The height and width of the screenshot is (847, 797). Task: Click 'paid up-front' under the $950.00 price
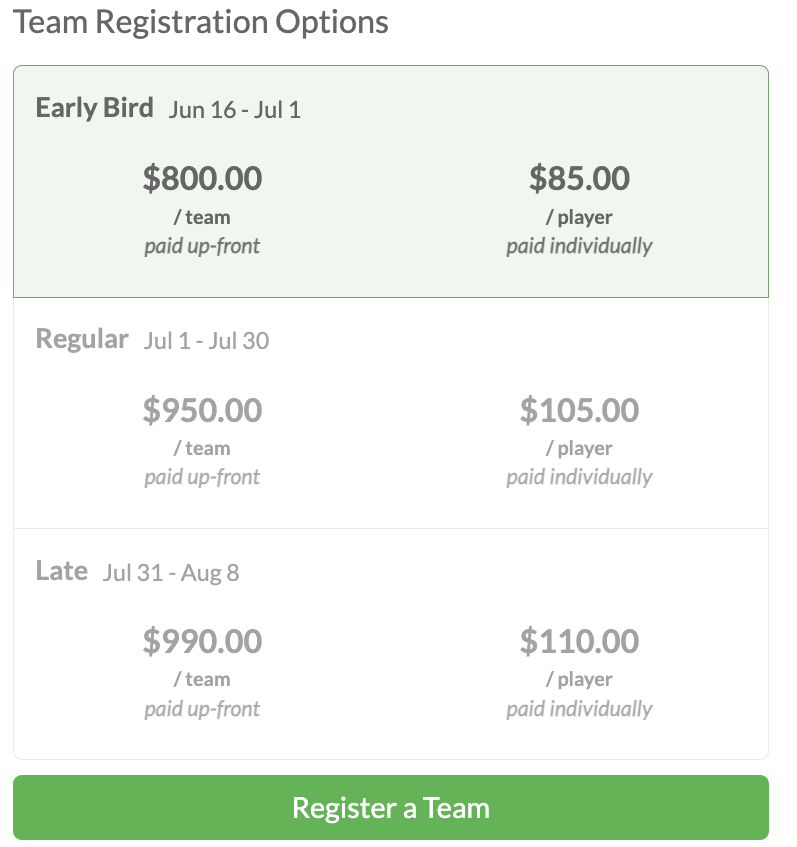[202, 478]
